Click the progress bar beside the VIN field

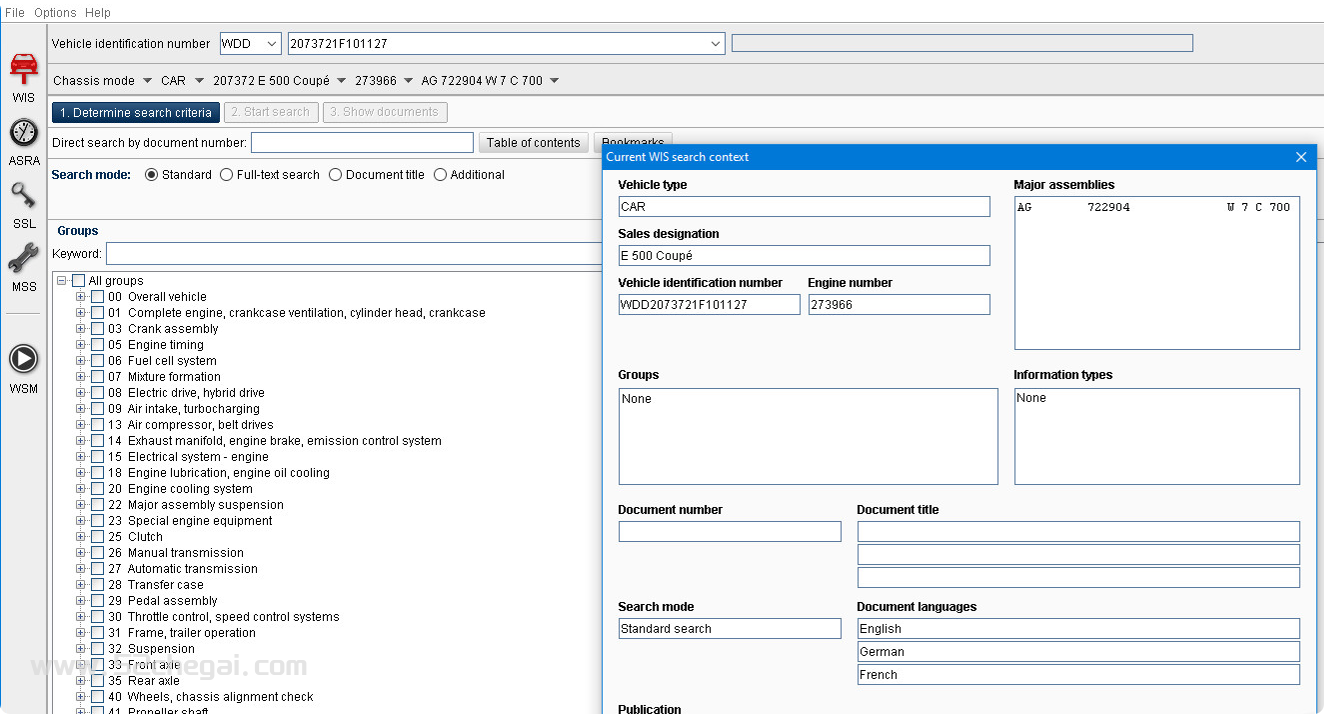[962, 43]
